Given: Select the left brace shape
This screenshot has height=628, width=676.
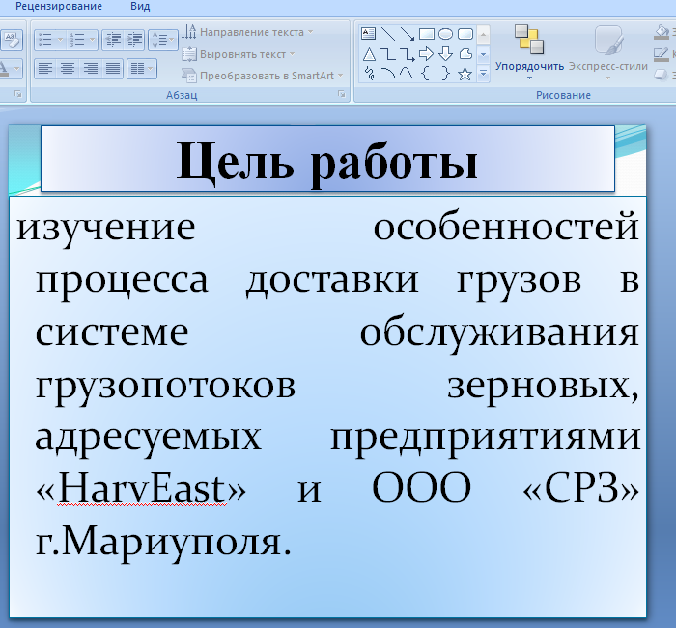Looking at the screenshot, I should coord(426,74).
